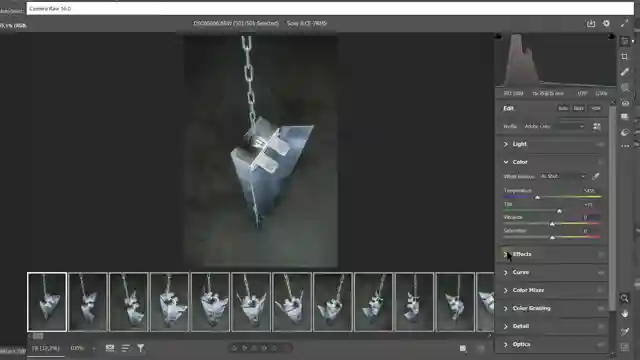Click the Vibrance slider handle
This screenshot has height=360, width=640.
tap(552, 224)
